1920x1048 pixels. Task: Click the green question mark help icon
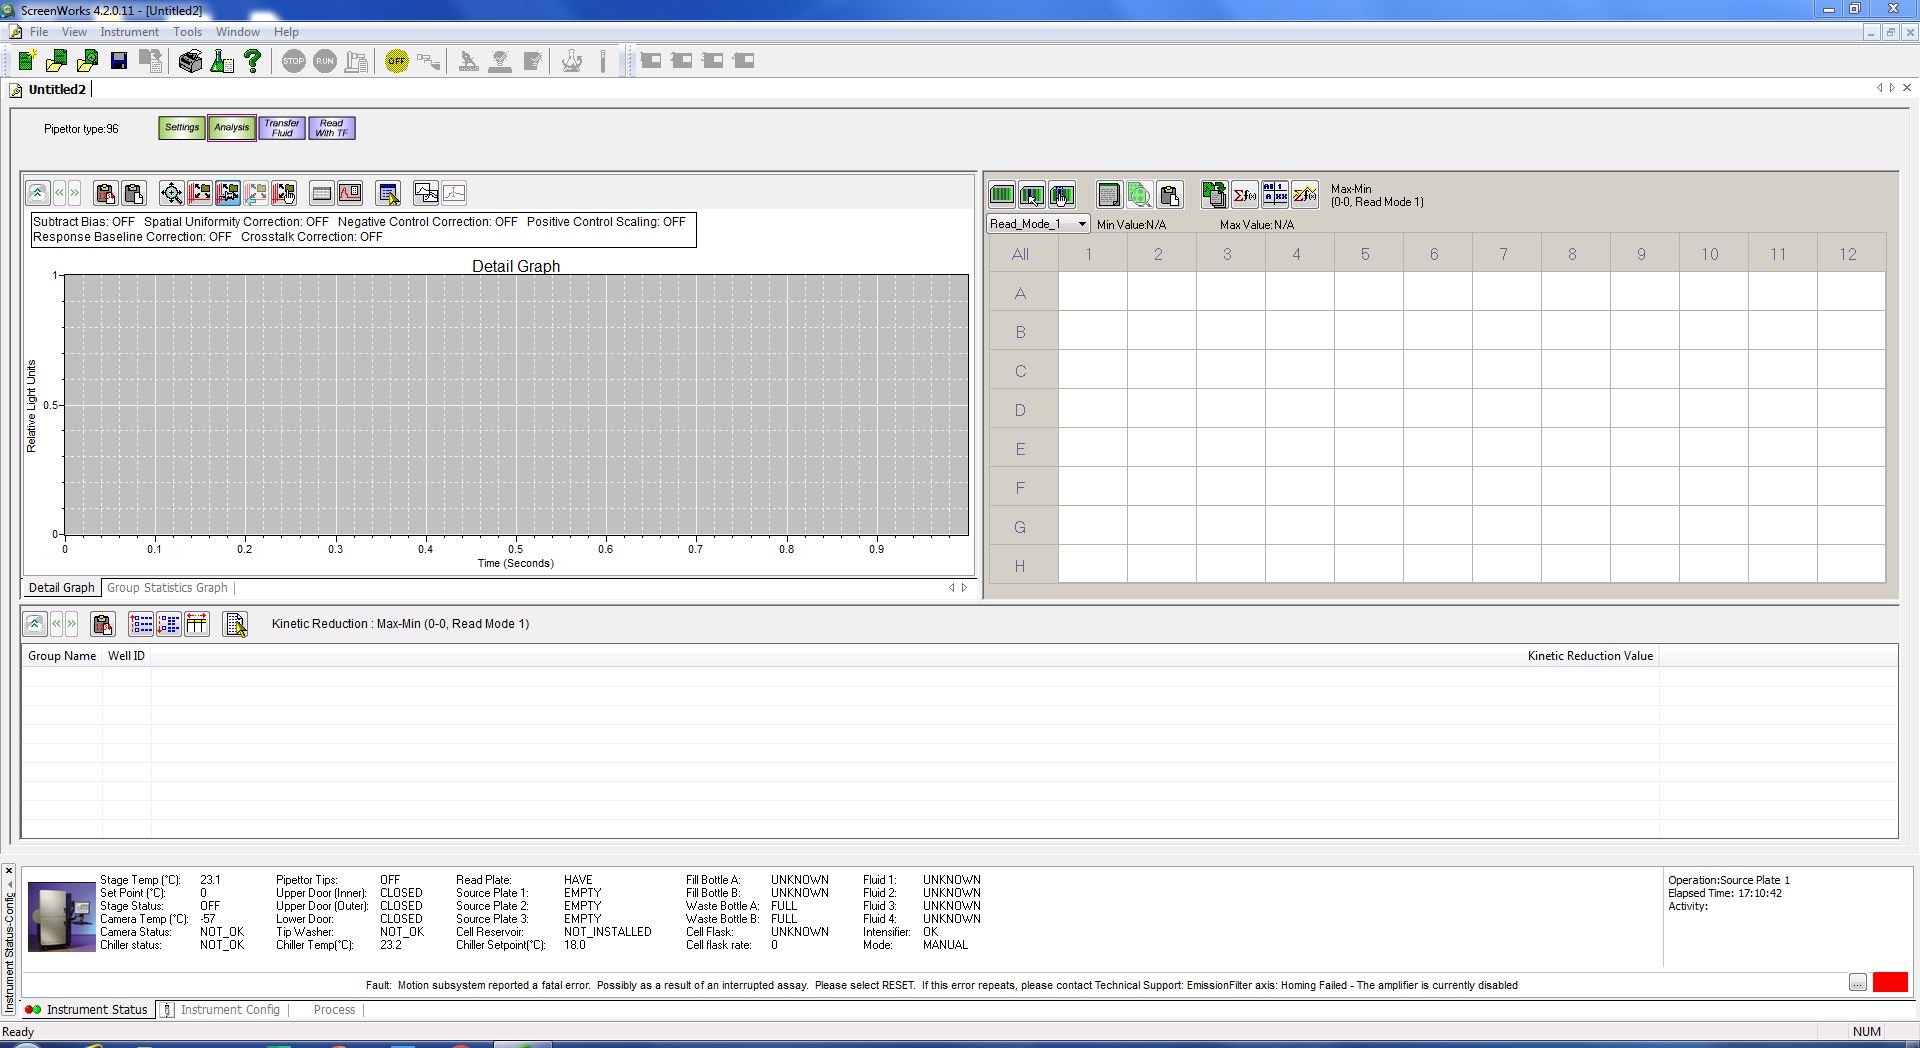pyautogui.click(x=253, y=62)
